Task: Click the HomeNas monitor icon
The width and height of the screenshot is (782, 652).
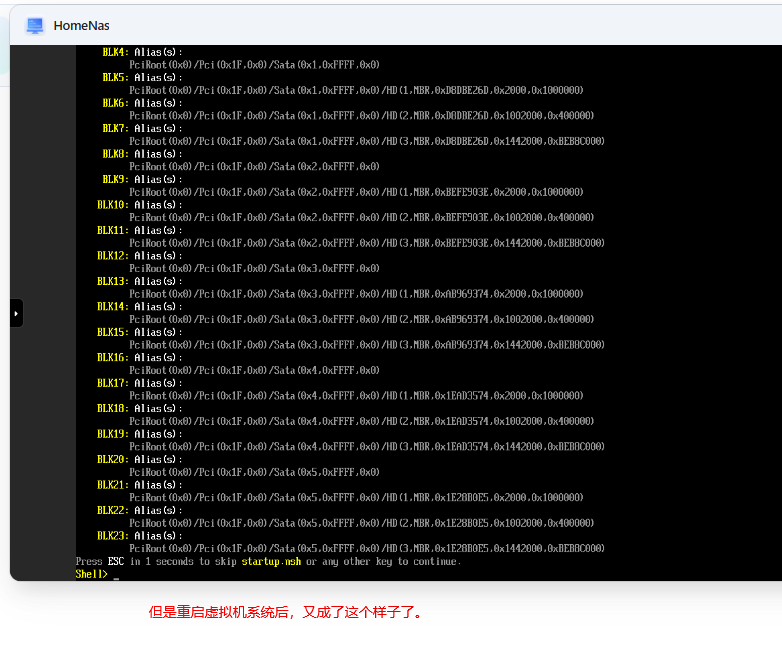Action: [x=35, y=25]
